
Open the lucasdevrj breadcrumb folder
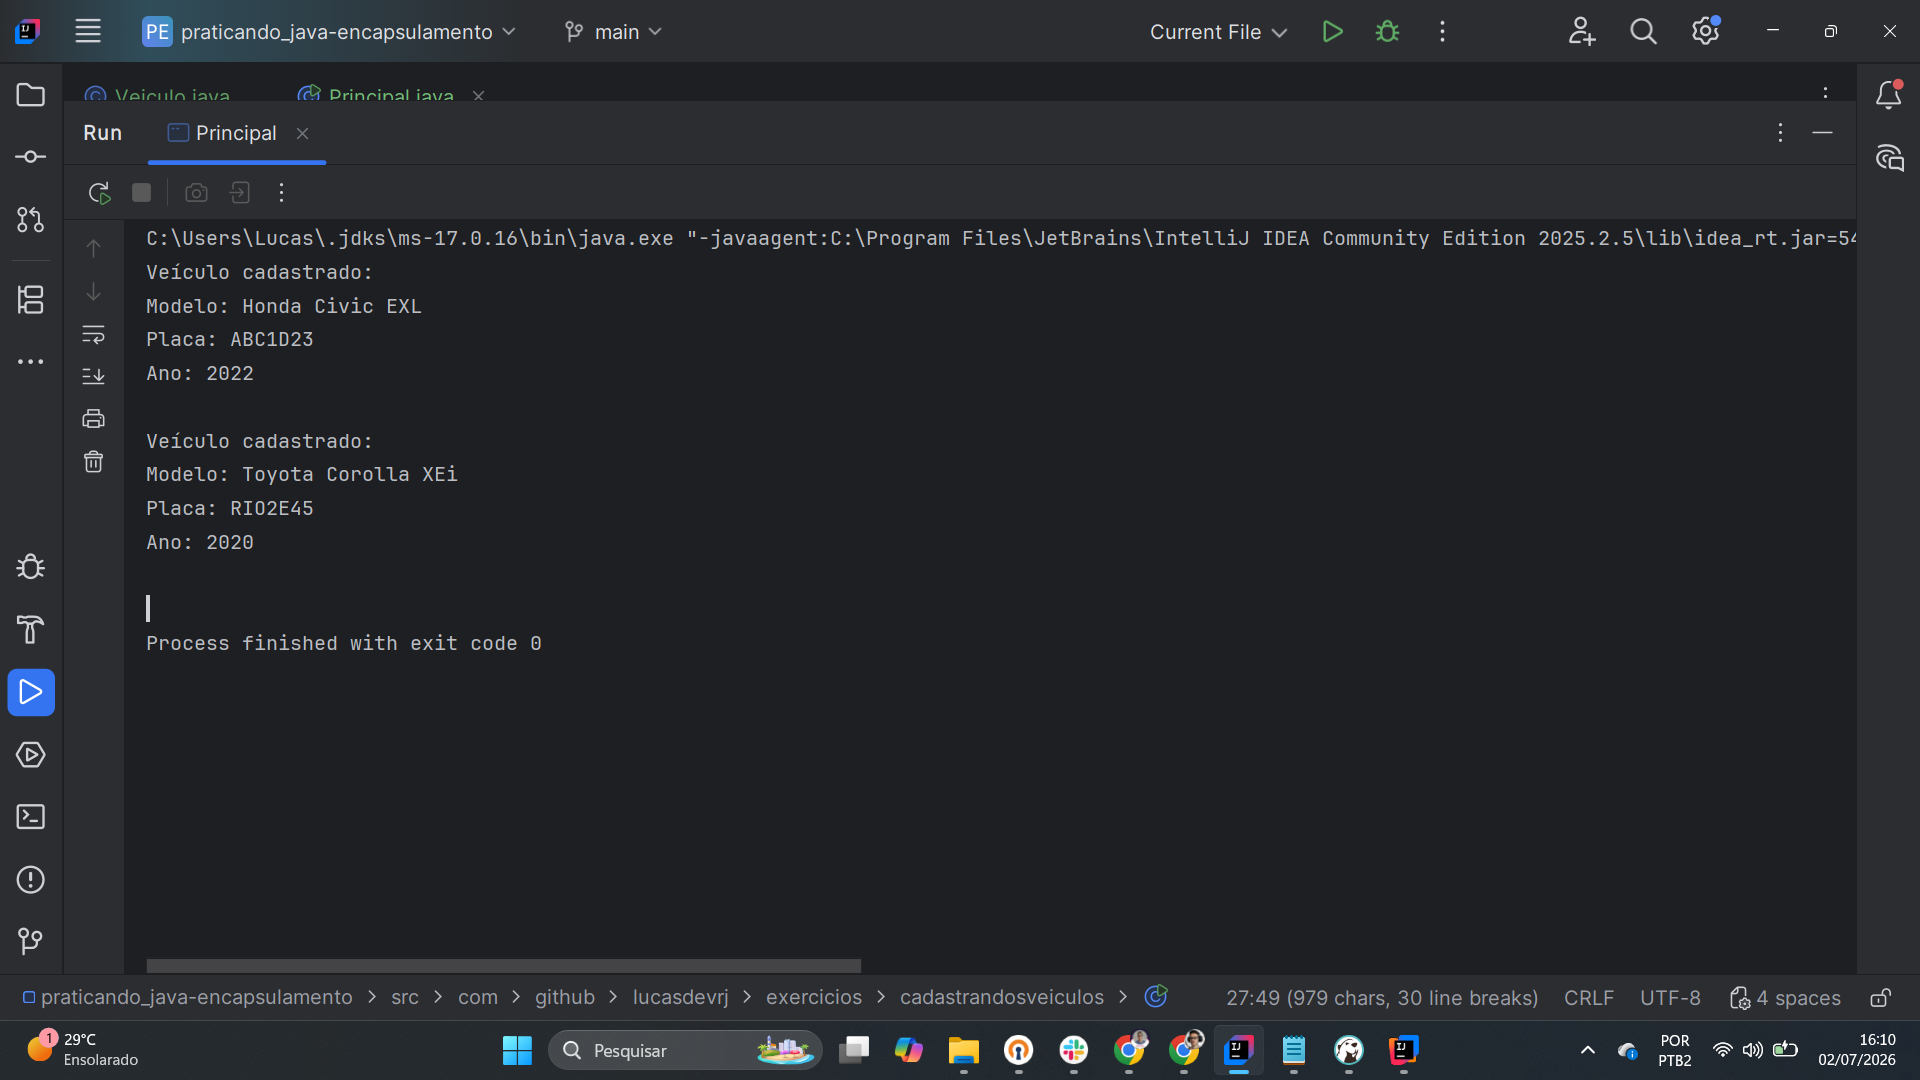[680, 998]
